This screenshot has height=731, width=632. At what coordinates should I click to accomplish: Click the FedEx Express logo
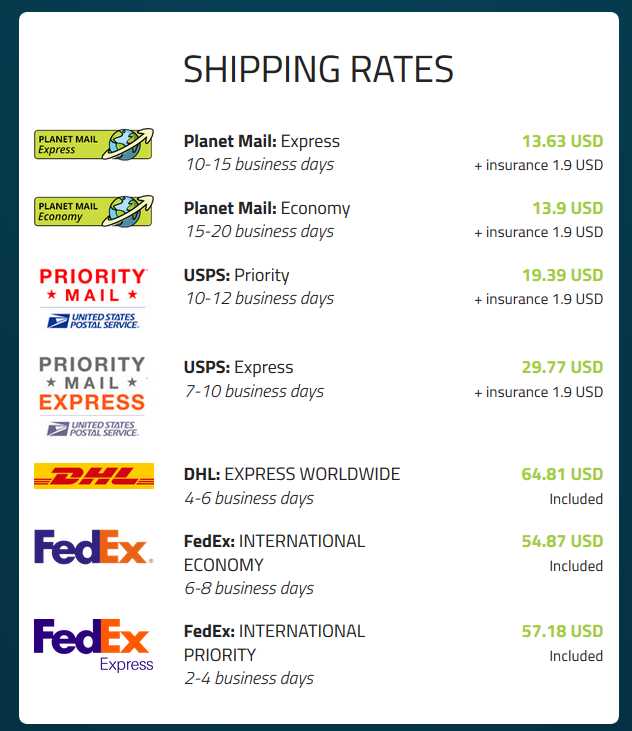tap(94, 644)
